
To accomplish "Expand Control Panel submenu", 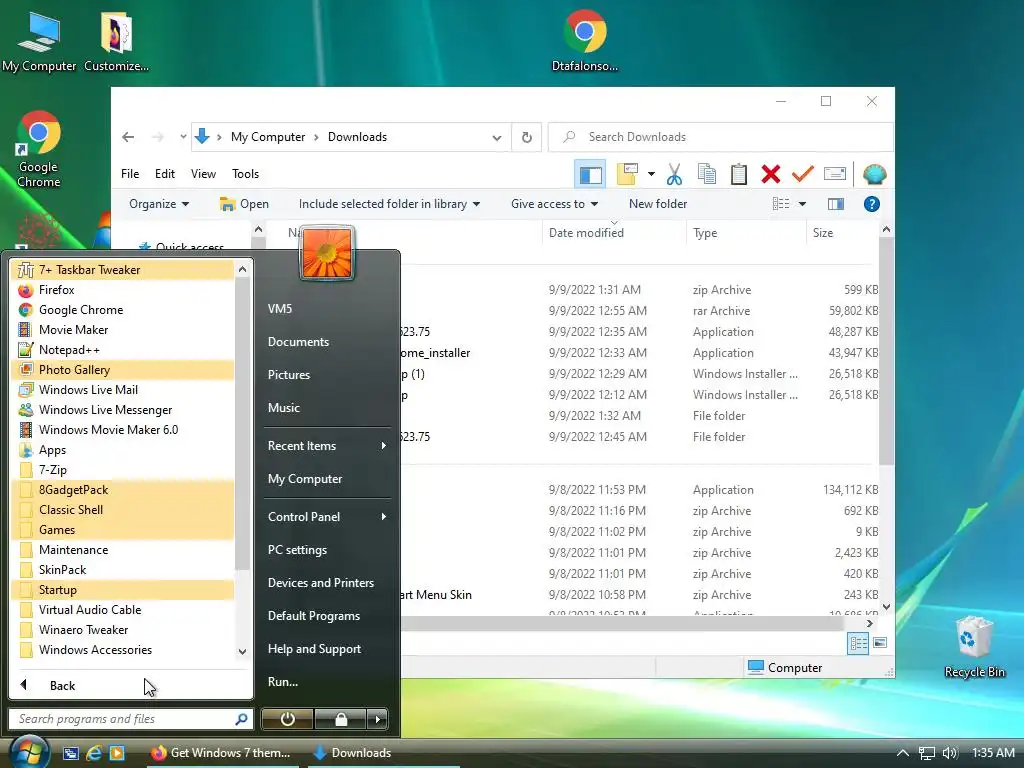I will click(327, 517).
